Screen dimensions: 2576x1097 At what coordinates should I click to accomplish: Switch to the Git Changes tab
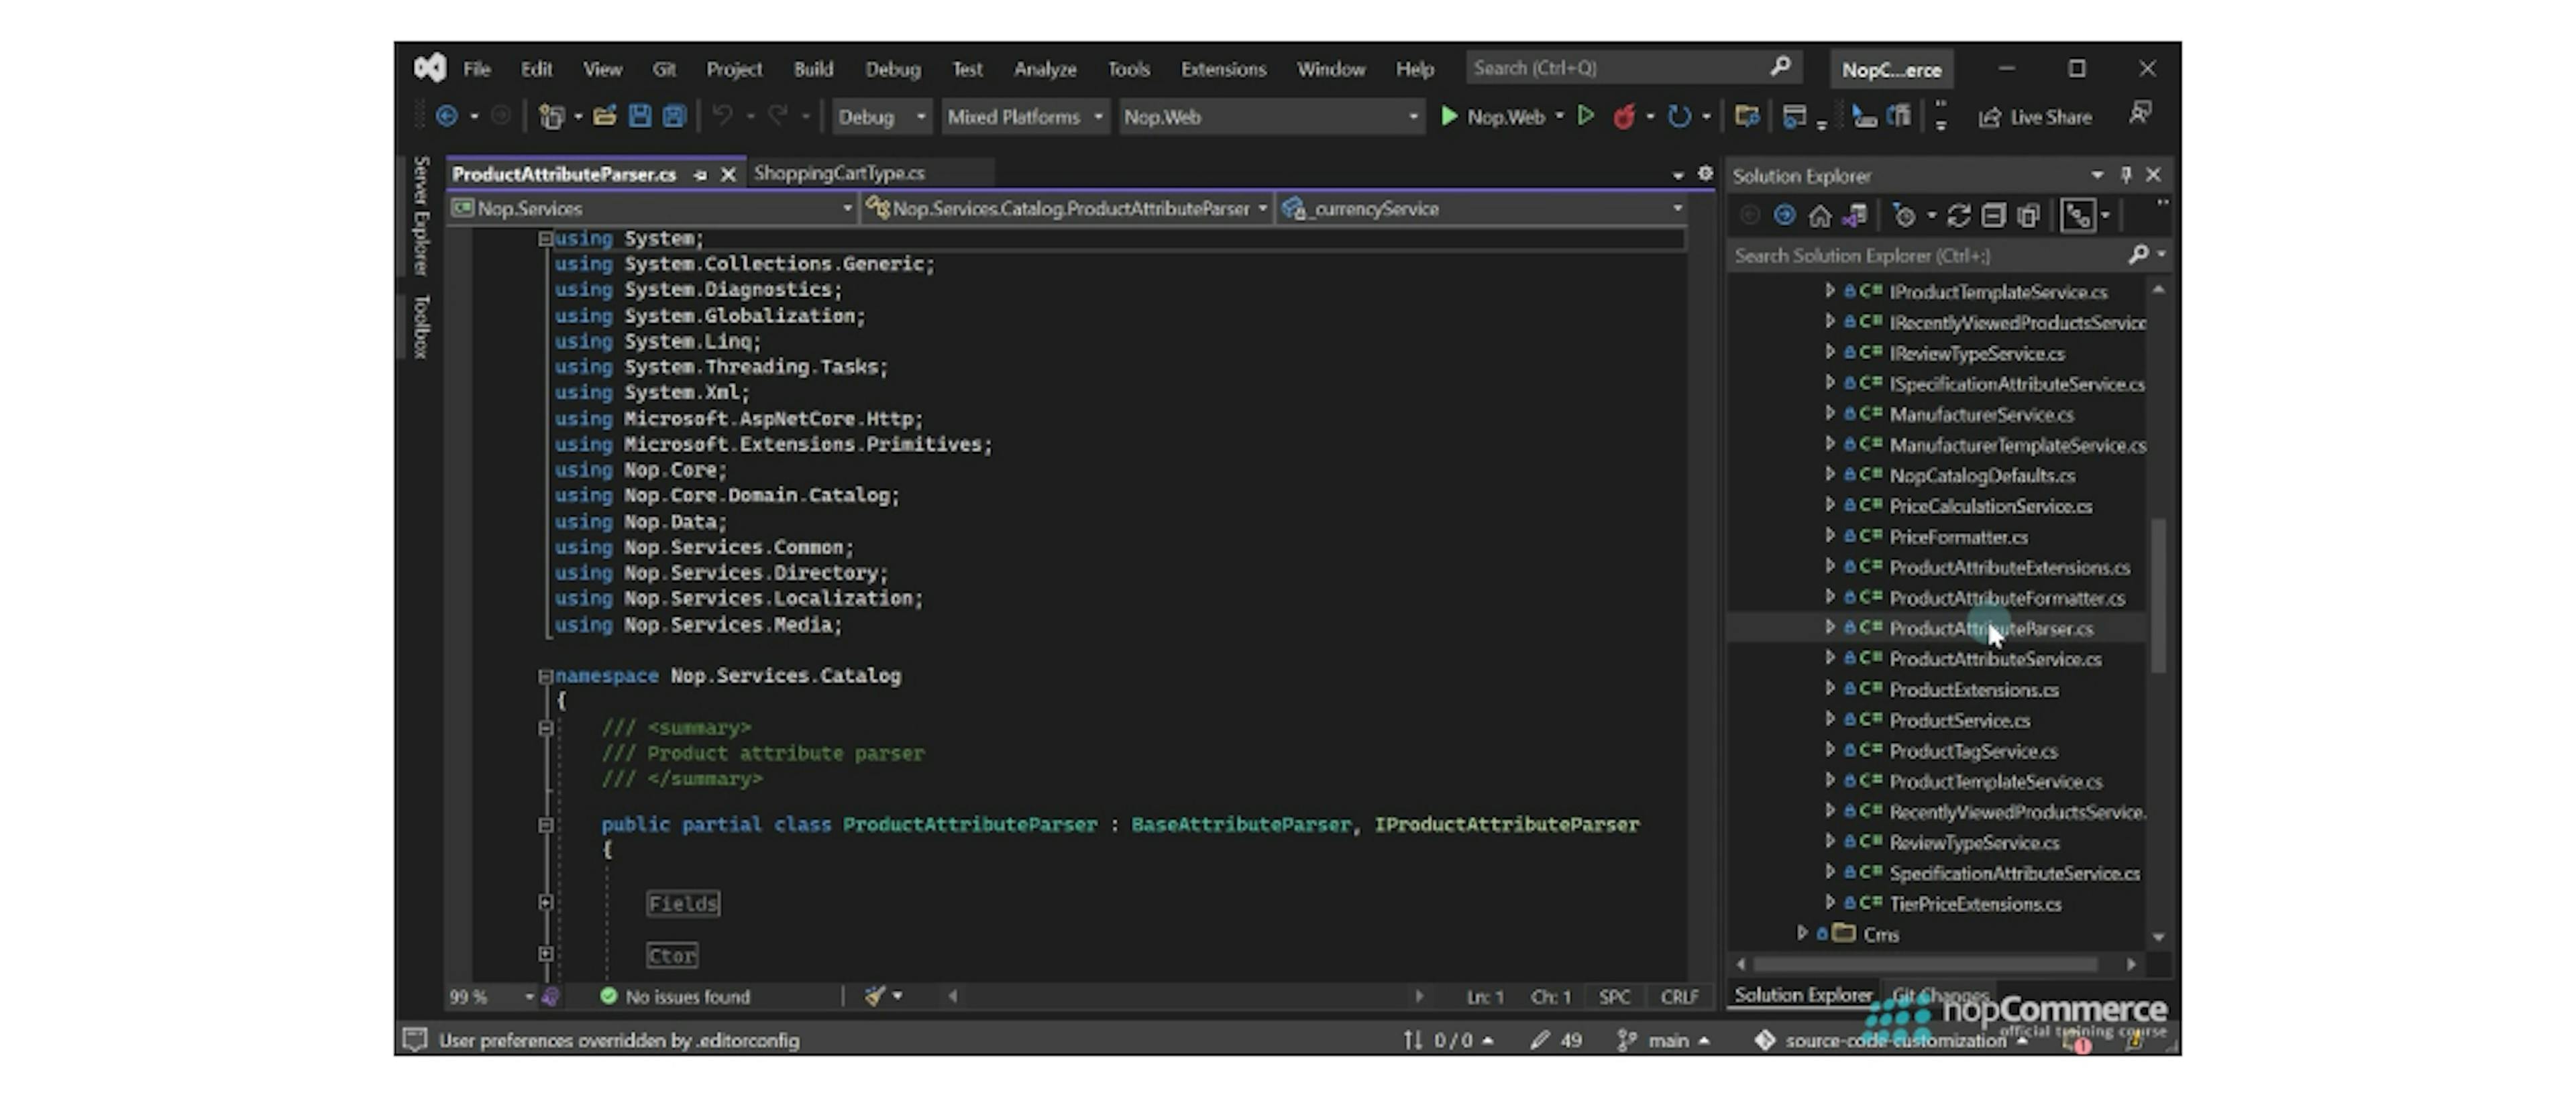(1940, 995)
